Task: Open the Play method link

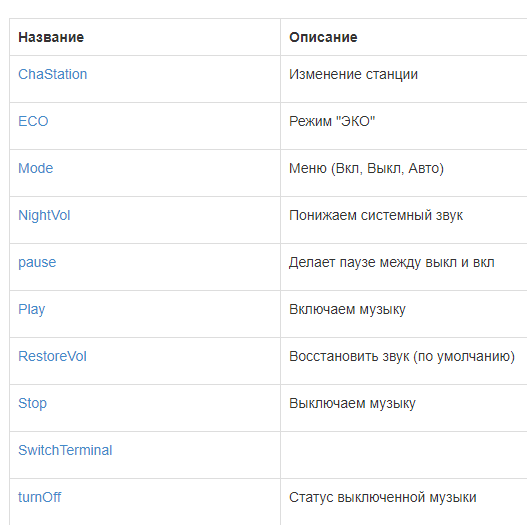Action: (x=32, y=310)
